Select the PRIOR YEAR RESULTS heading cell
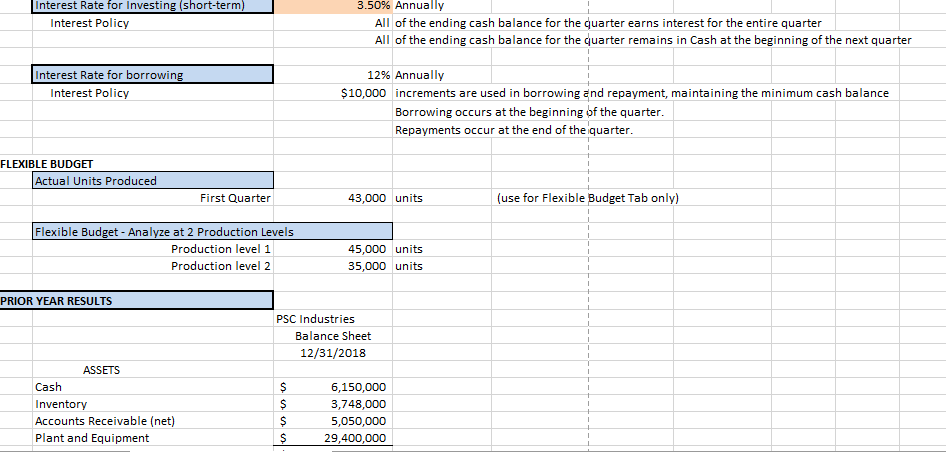This screenshot has width=946, height=452. coord(136,301)
